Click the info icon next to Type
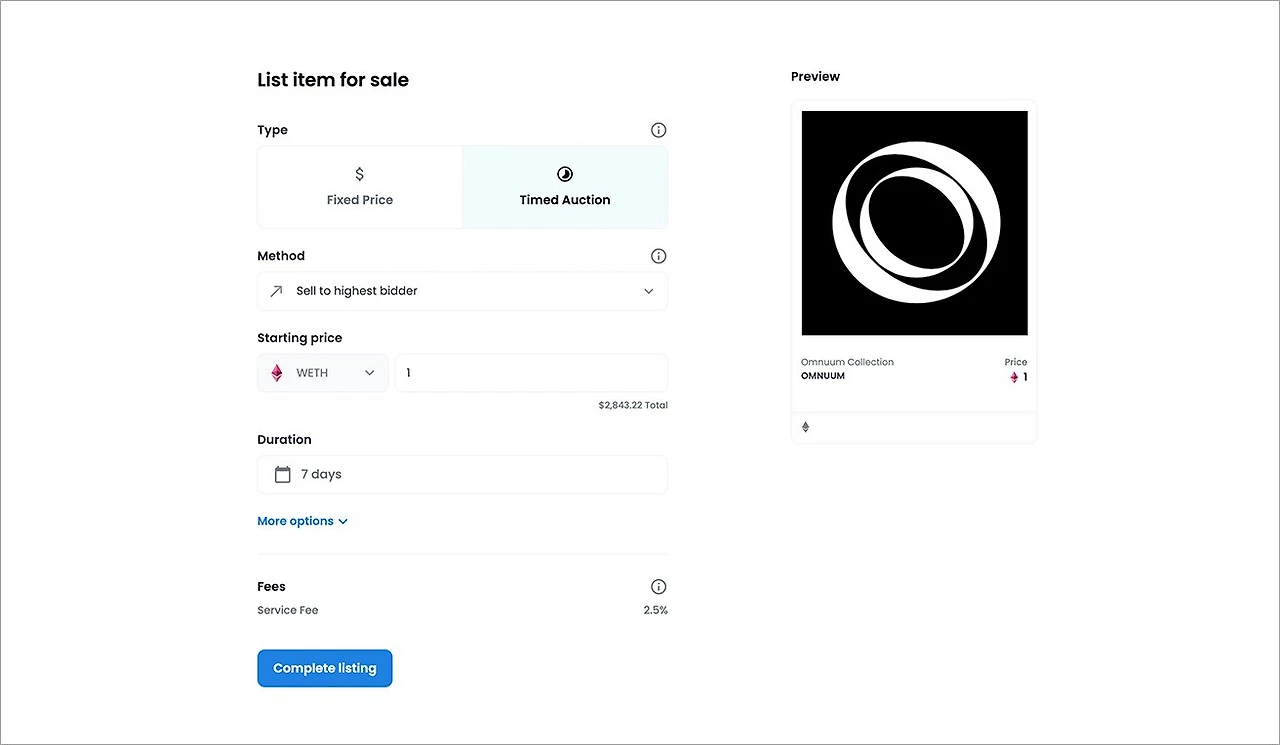This screenshot has height=745, width=1280. pyautogui.click(x=658, y=130)
